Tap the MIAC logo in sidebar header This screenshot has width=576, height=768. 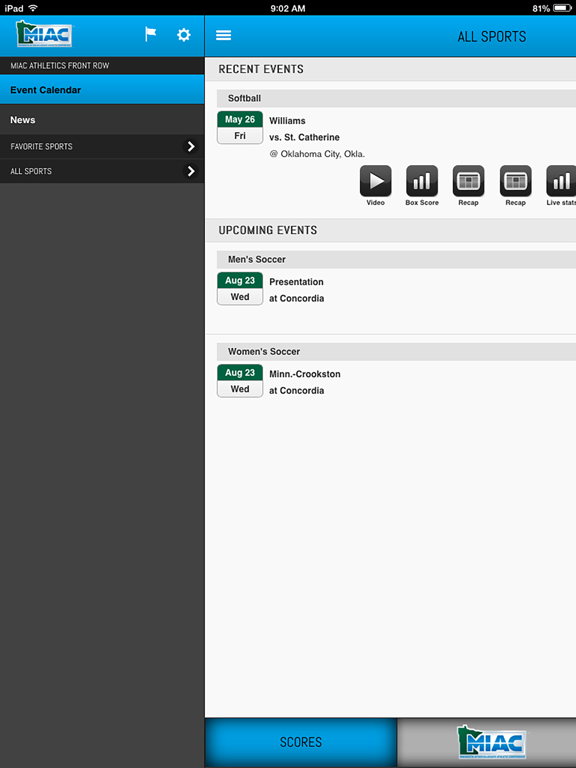[x=44, y=34]
